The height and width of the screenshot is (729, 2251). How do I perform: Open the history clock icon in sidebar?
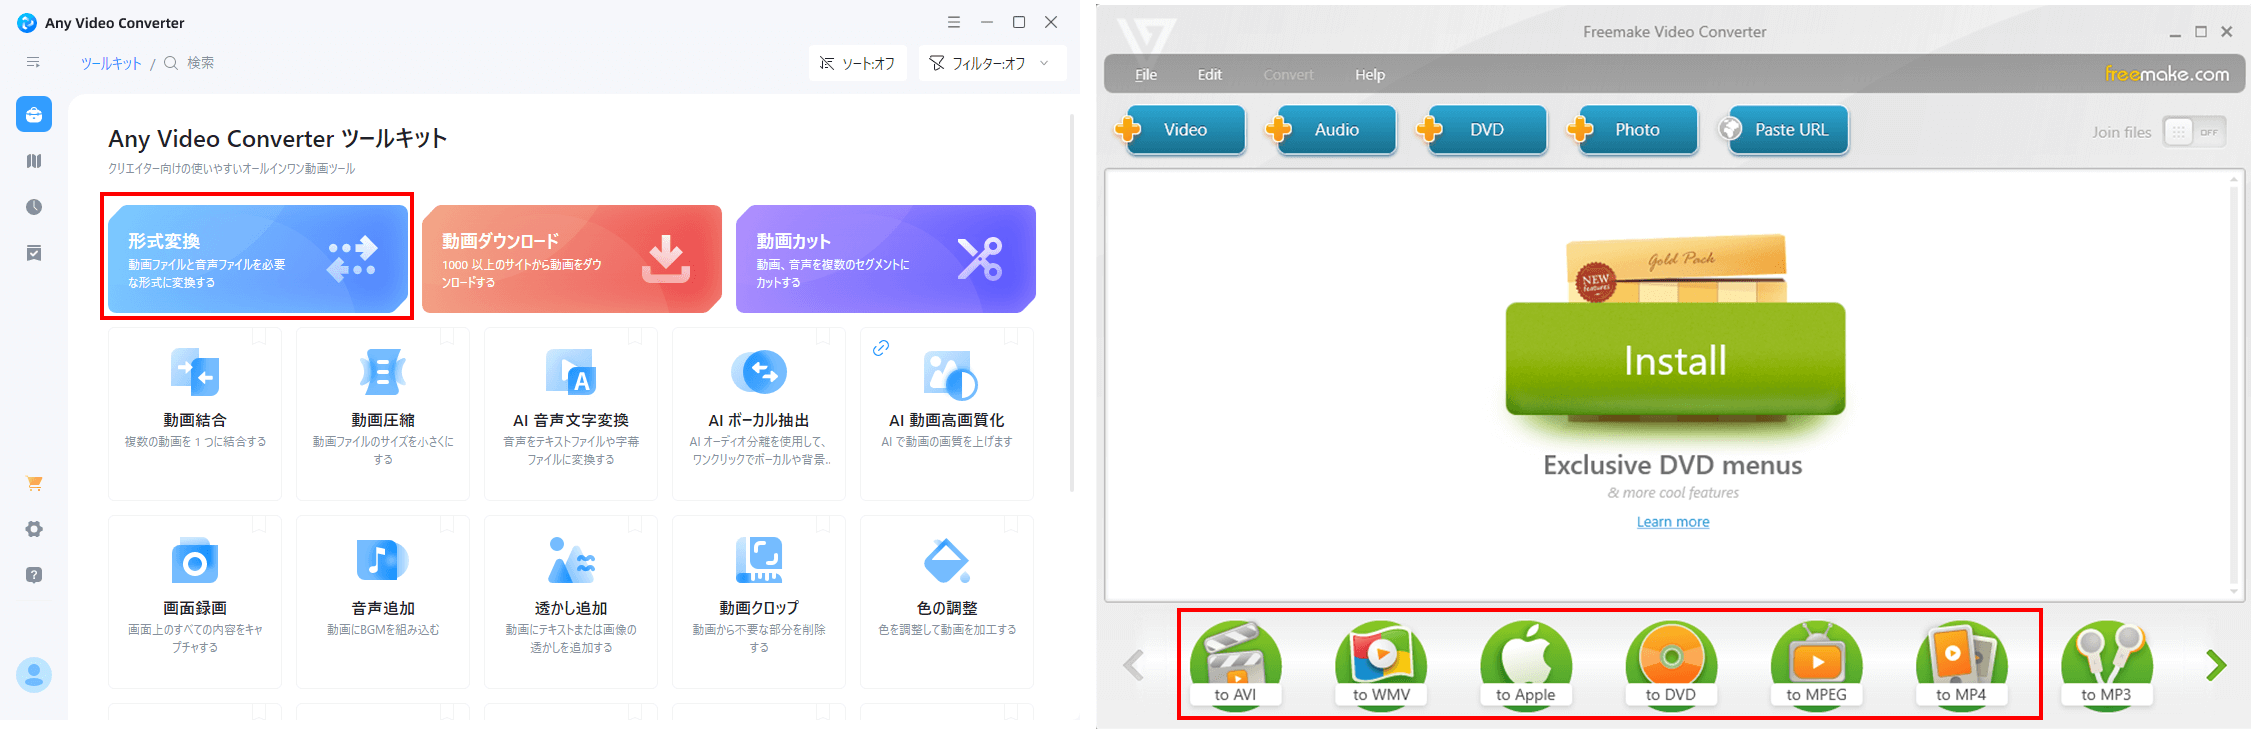34,207
